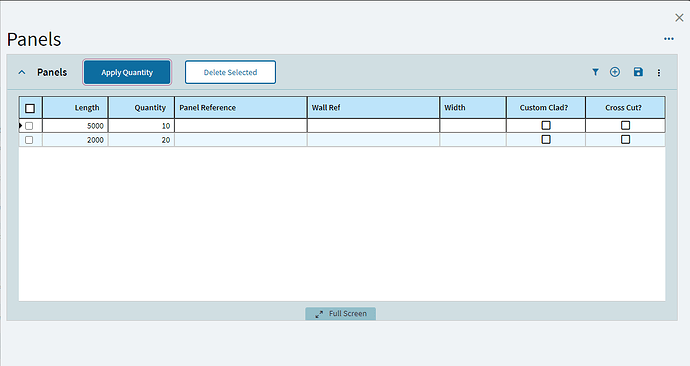
Task: Toggle the select-all header checkbox
Action: click(x=30, y=108)
